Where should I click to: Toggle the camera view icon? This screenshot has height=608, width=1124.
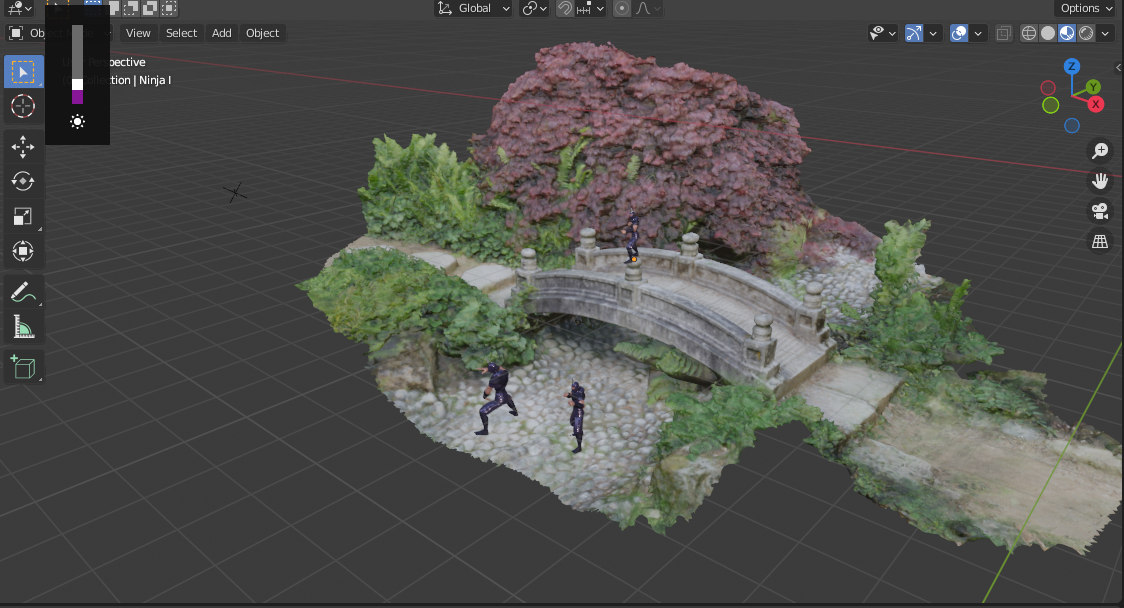[1100, 211]
